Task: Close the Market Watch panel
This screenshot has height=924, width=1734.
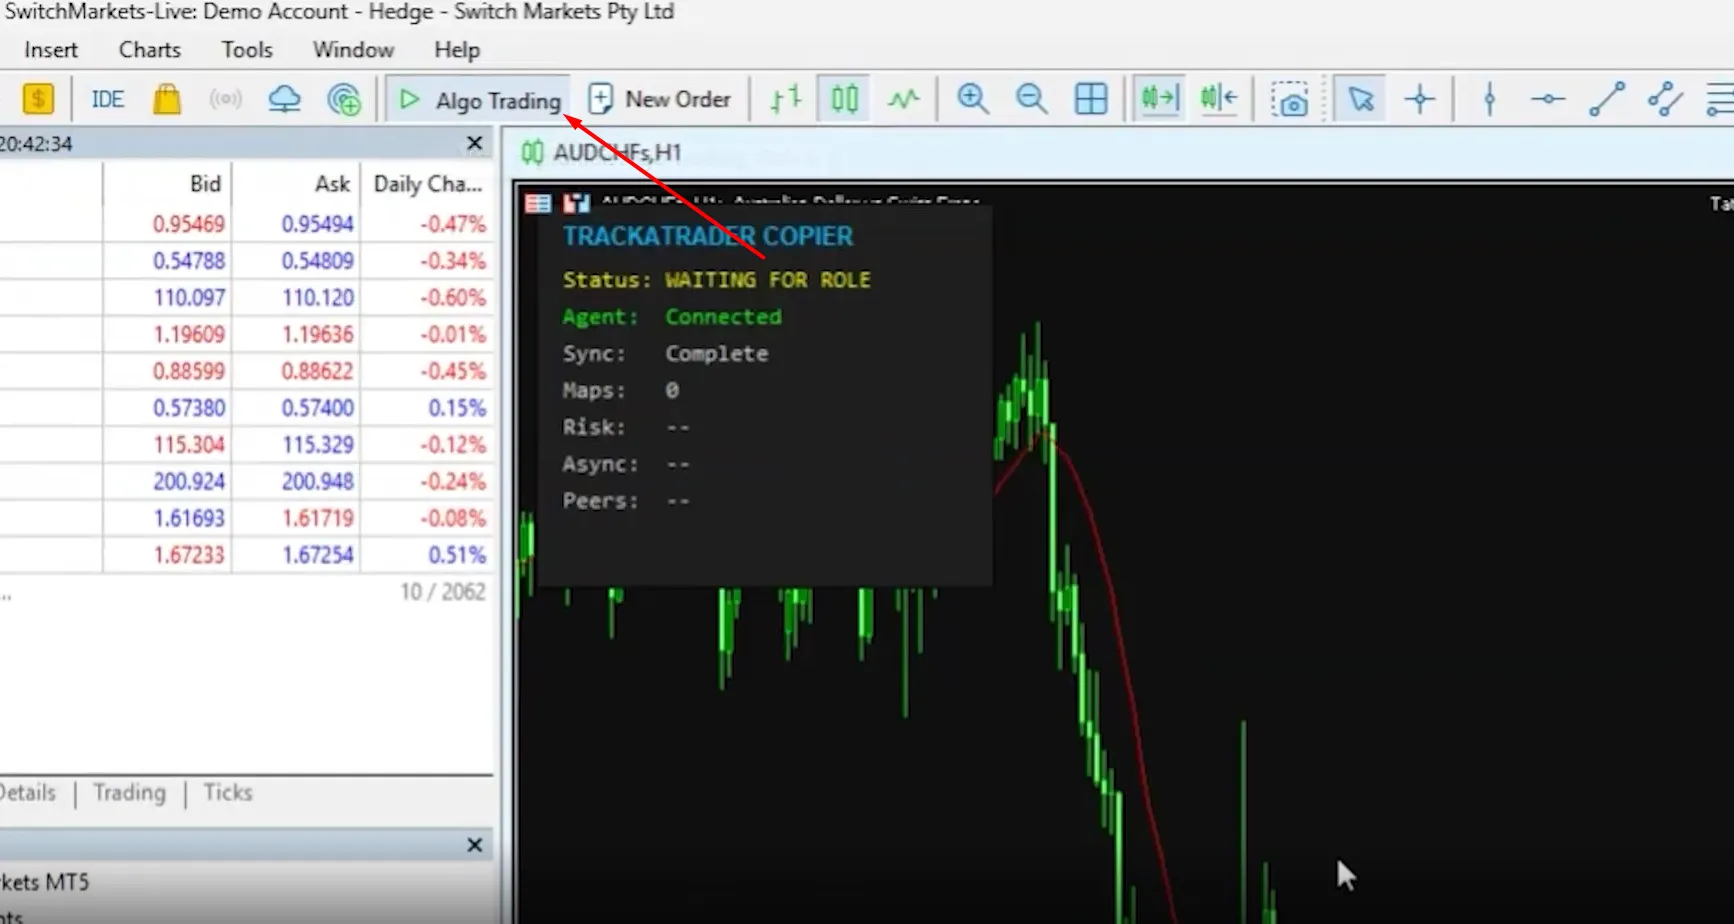Action: [x=475, y=144]
